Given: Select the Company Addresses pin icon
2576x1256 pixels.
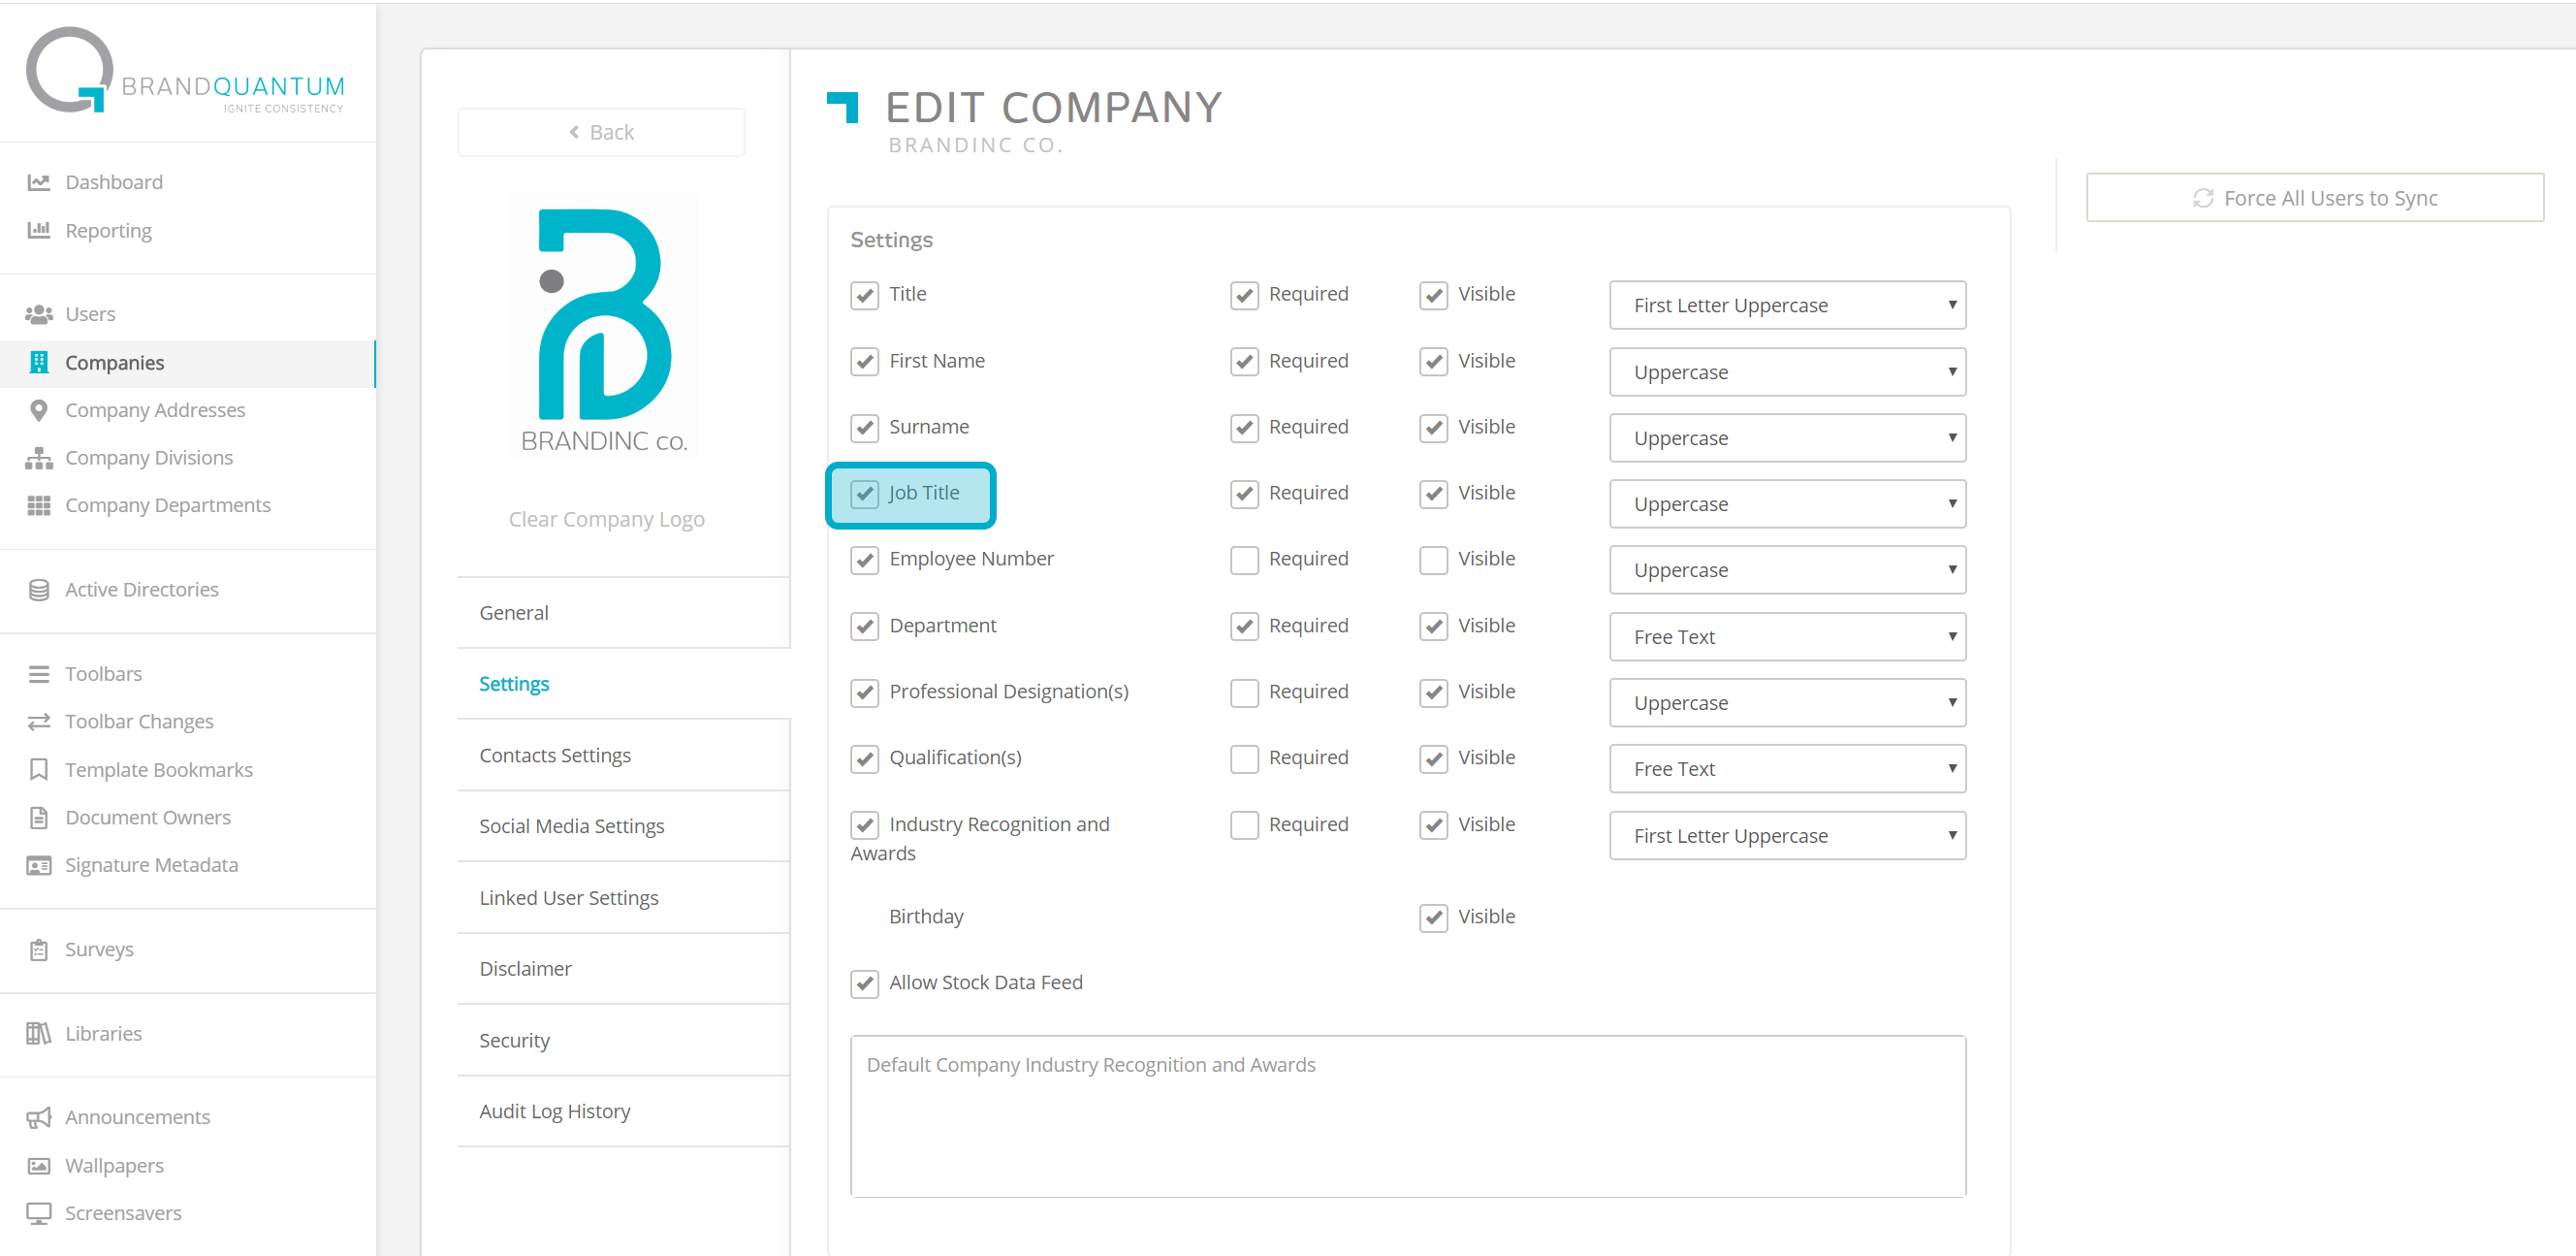Looking at the screenshot, I should (x=38, y=410).
